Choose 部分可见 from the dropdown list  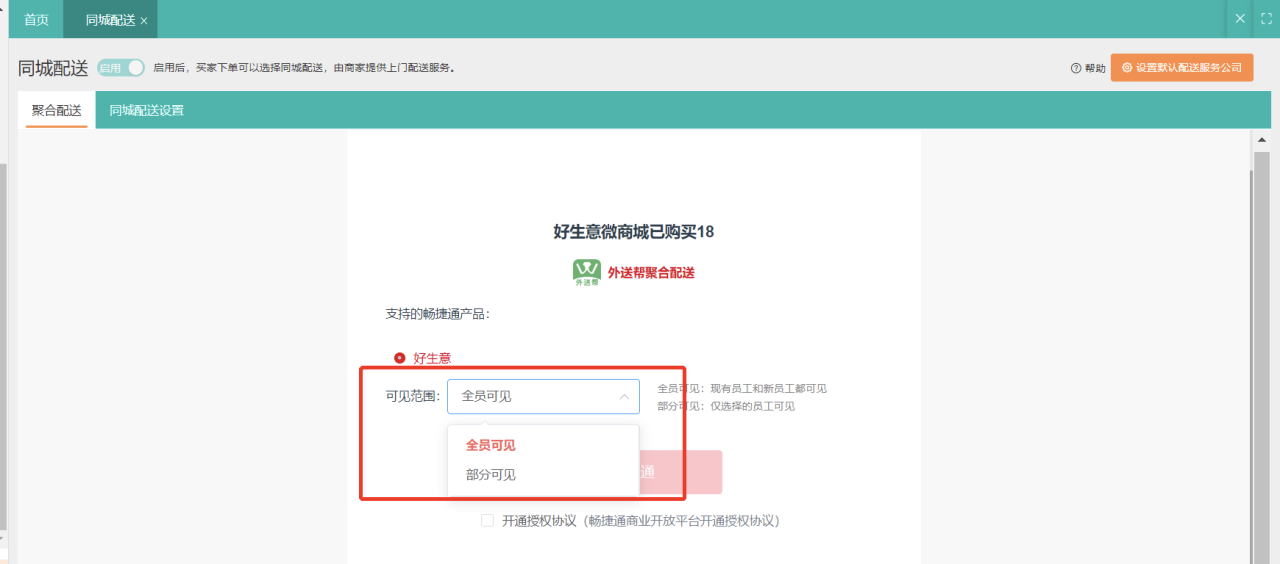491,475
